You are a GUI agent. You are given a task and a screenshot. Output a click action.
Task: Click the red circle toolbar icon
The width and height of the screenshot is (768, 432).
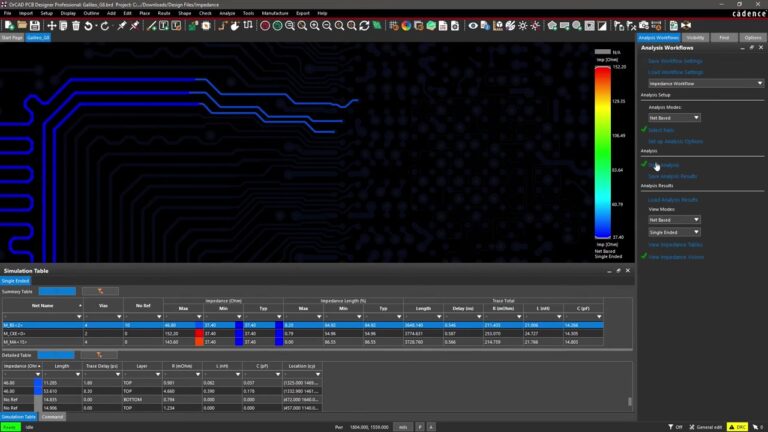265,25
